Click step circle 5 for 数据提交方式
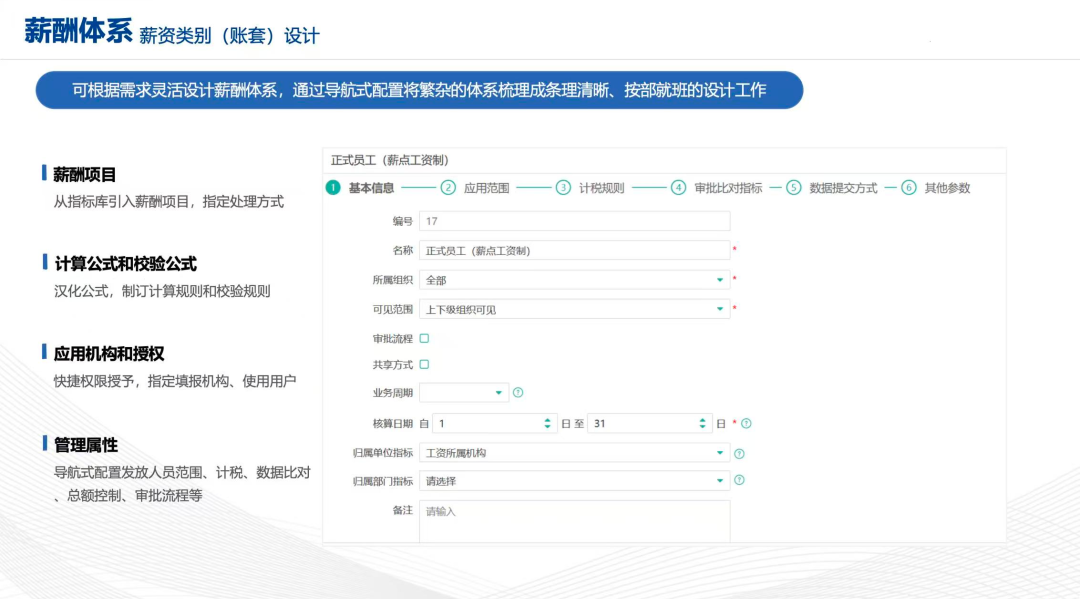The height and width of the screenshot is (599, 1080). coord(792,185)
